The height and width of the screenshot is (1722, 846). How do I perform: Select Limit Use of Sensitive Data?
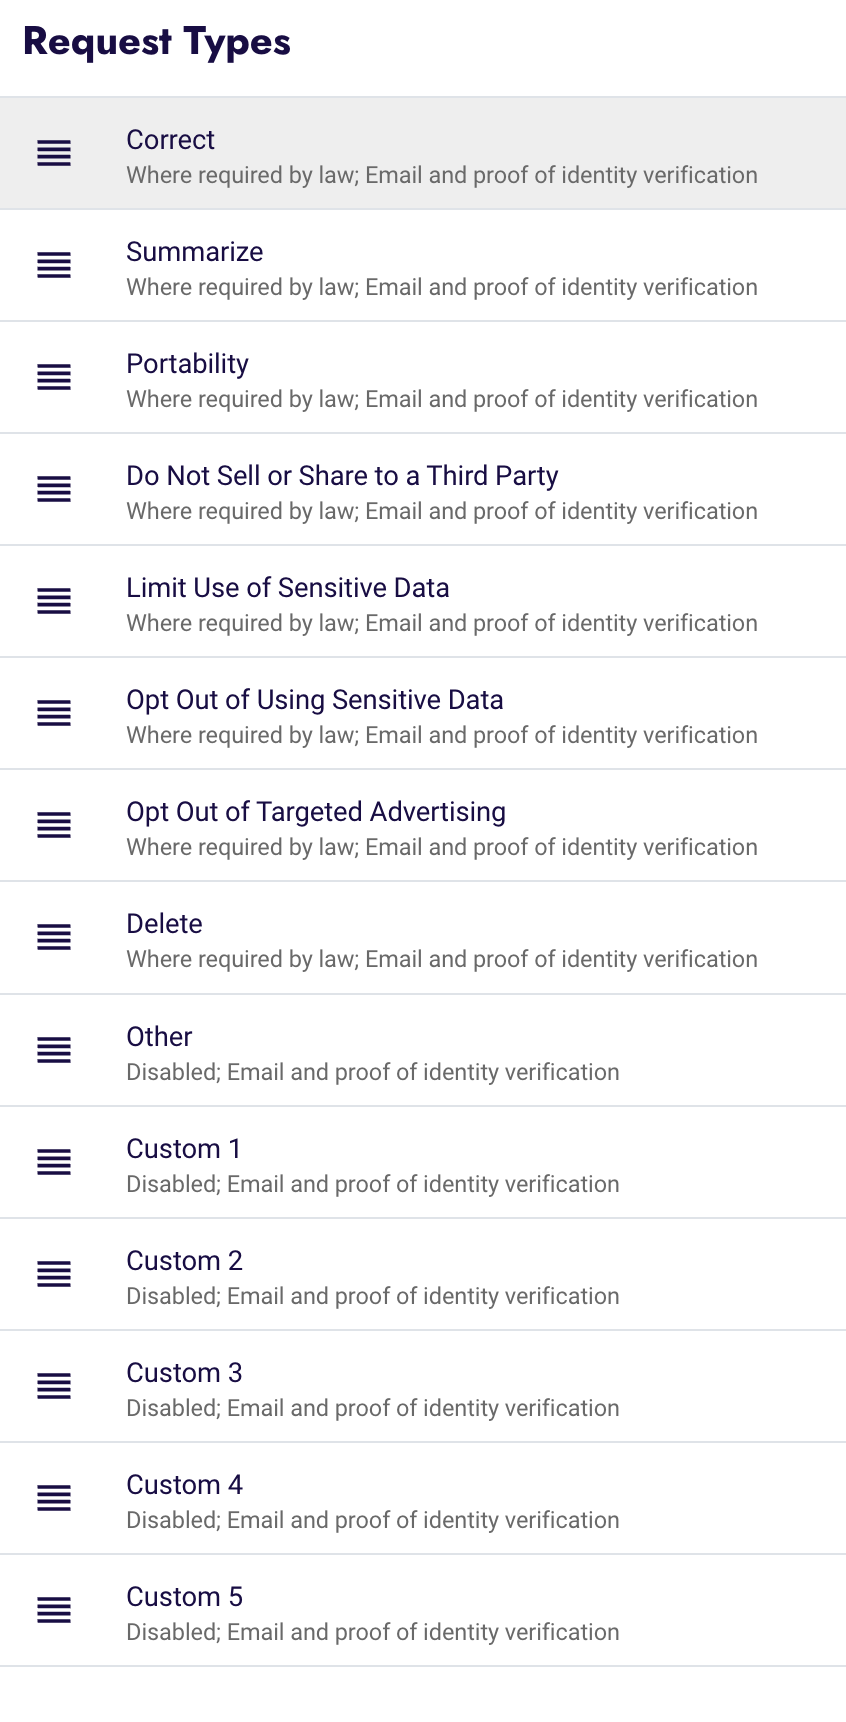coord(423,601)
